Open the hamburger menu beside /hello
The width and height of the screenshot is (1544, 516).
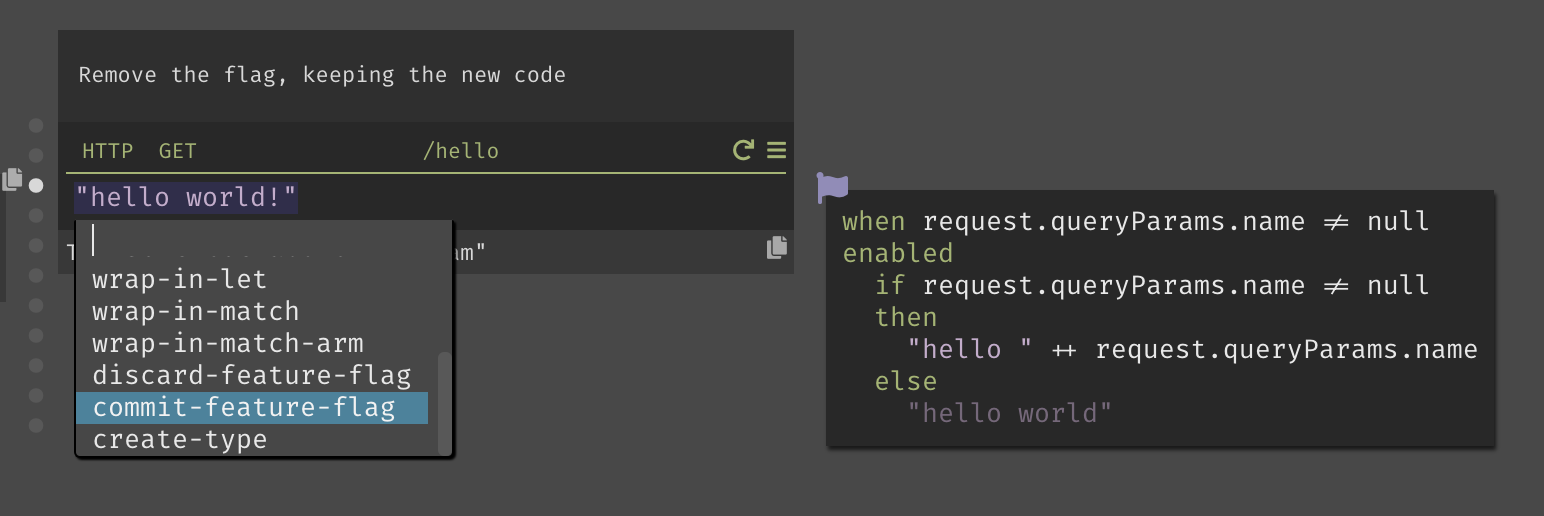pos(776,150)
